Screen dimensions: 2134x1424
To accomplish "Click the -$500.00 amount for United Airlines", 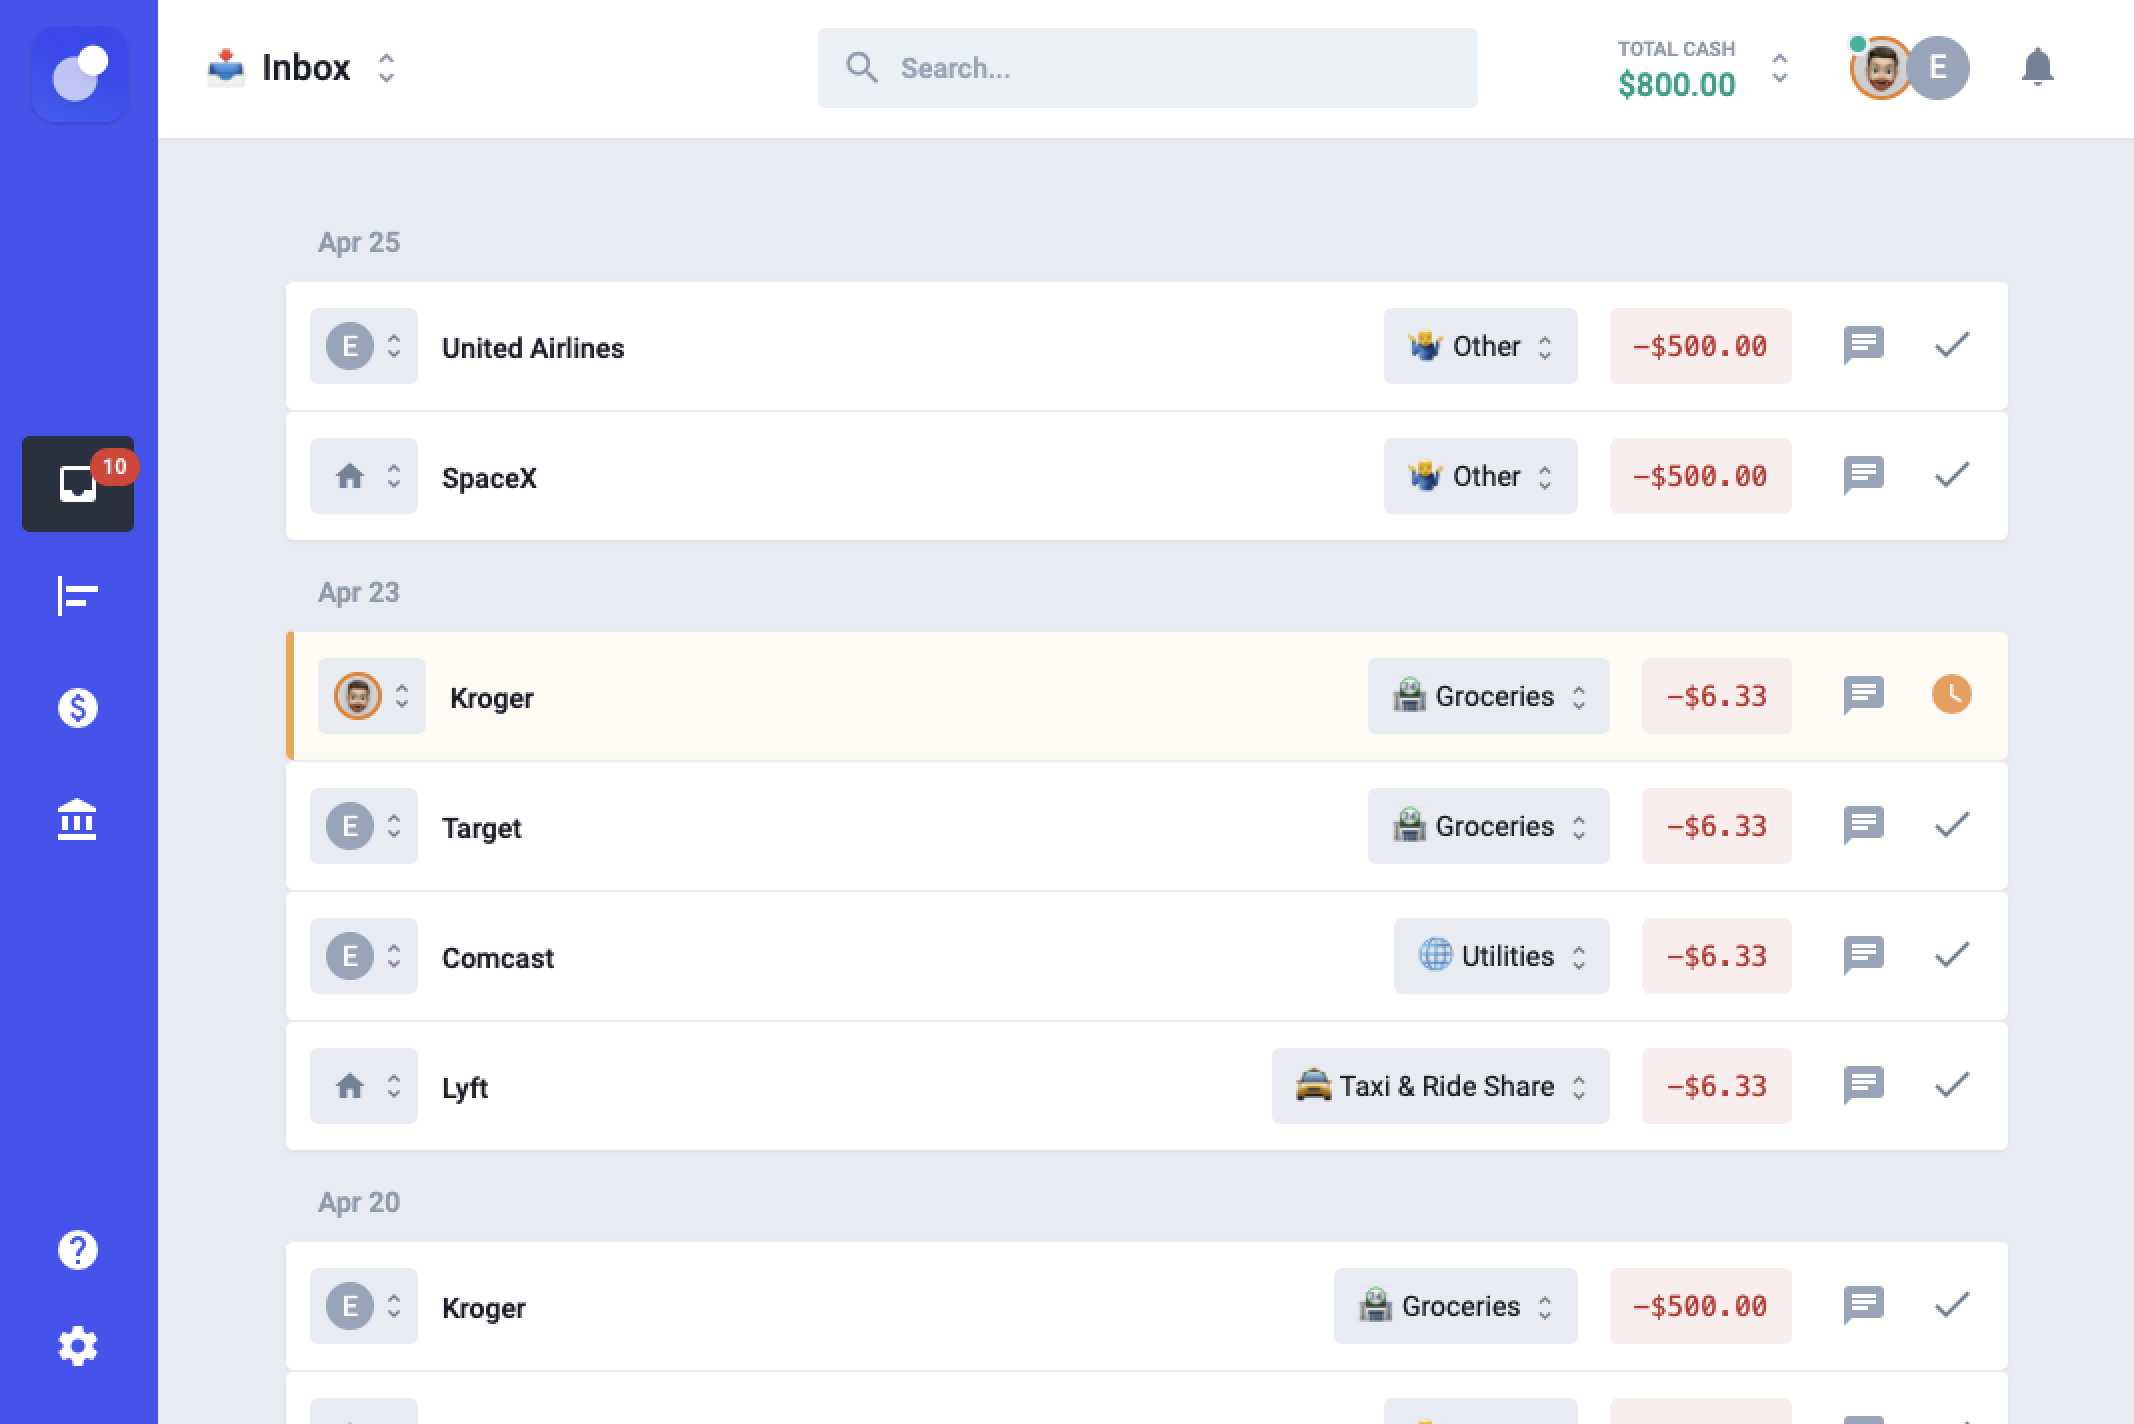I will click(1700, 346).
